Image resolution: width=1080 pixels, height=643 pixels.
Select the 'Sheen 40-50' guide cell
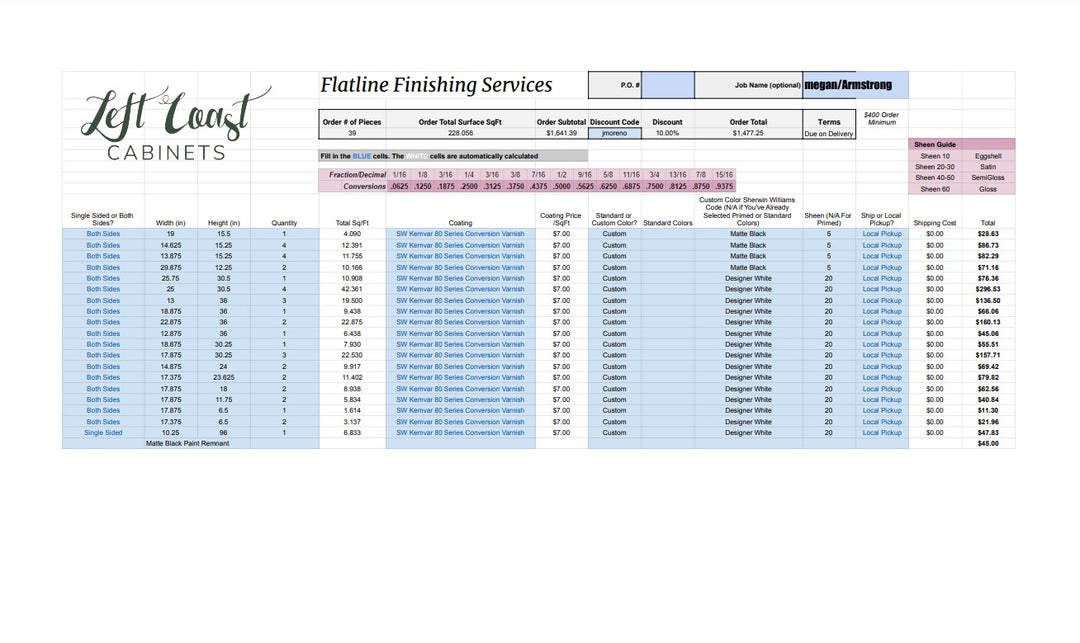point(935,178)
